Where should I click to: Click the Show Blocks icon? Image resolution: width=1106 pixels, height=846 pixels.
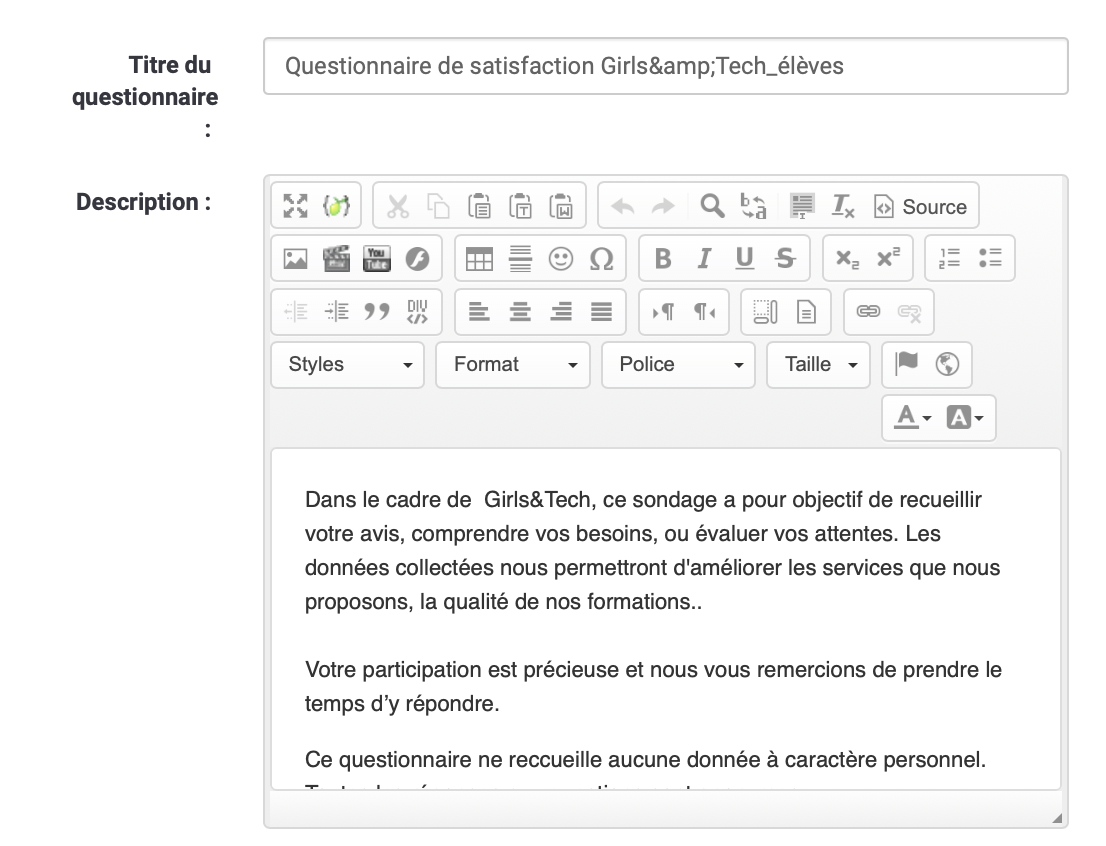(x=765, y=311)
